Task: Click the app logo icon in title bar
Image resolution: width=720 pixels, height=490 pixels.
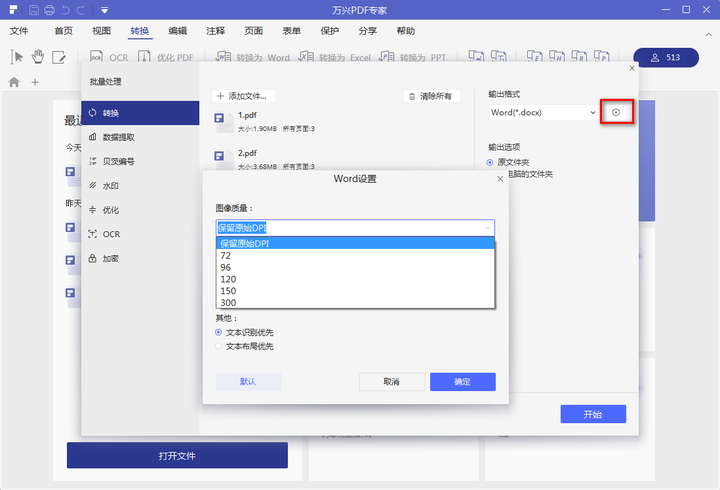Action: (13, 10)
